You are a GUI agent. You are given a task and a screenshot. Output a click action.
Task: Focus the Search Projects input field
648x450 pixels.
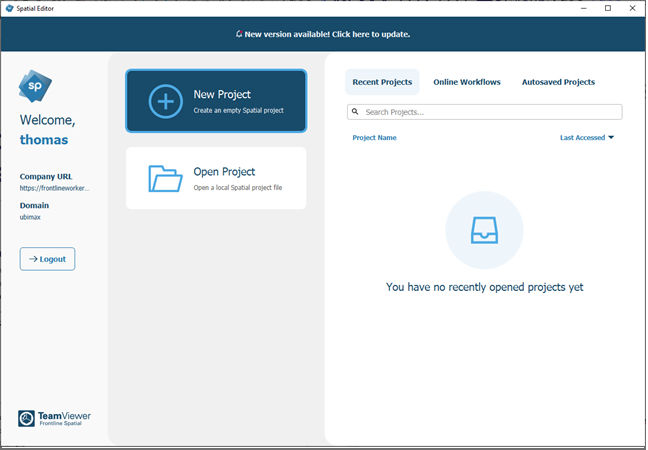point(485,112)
